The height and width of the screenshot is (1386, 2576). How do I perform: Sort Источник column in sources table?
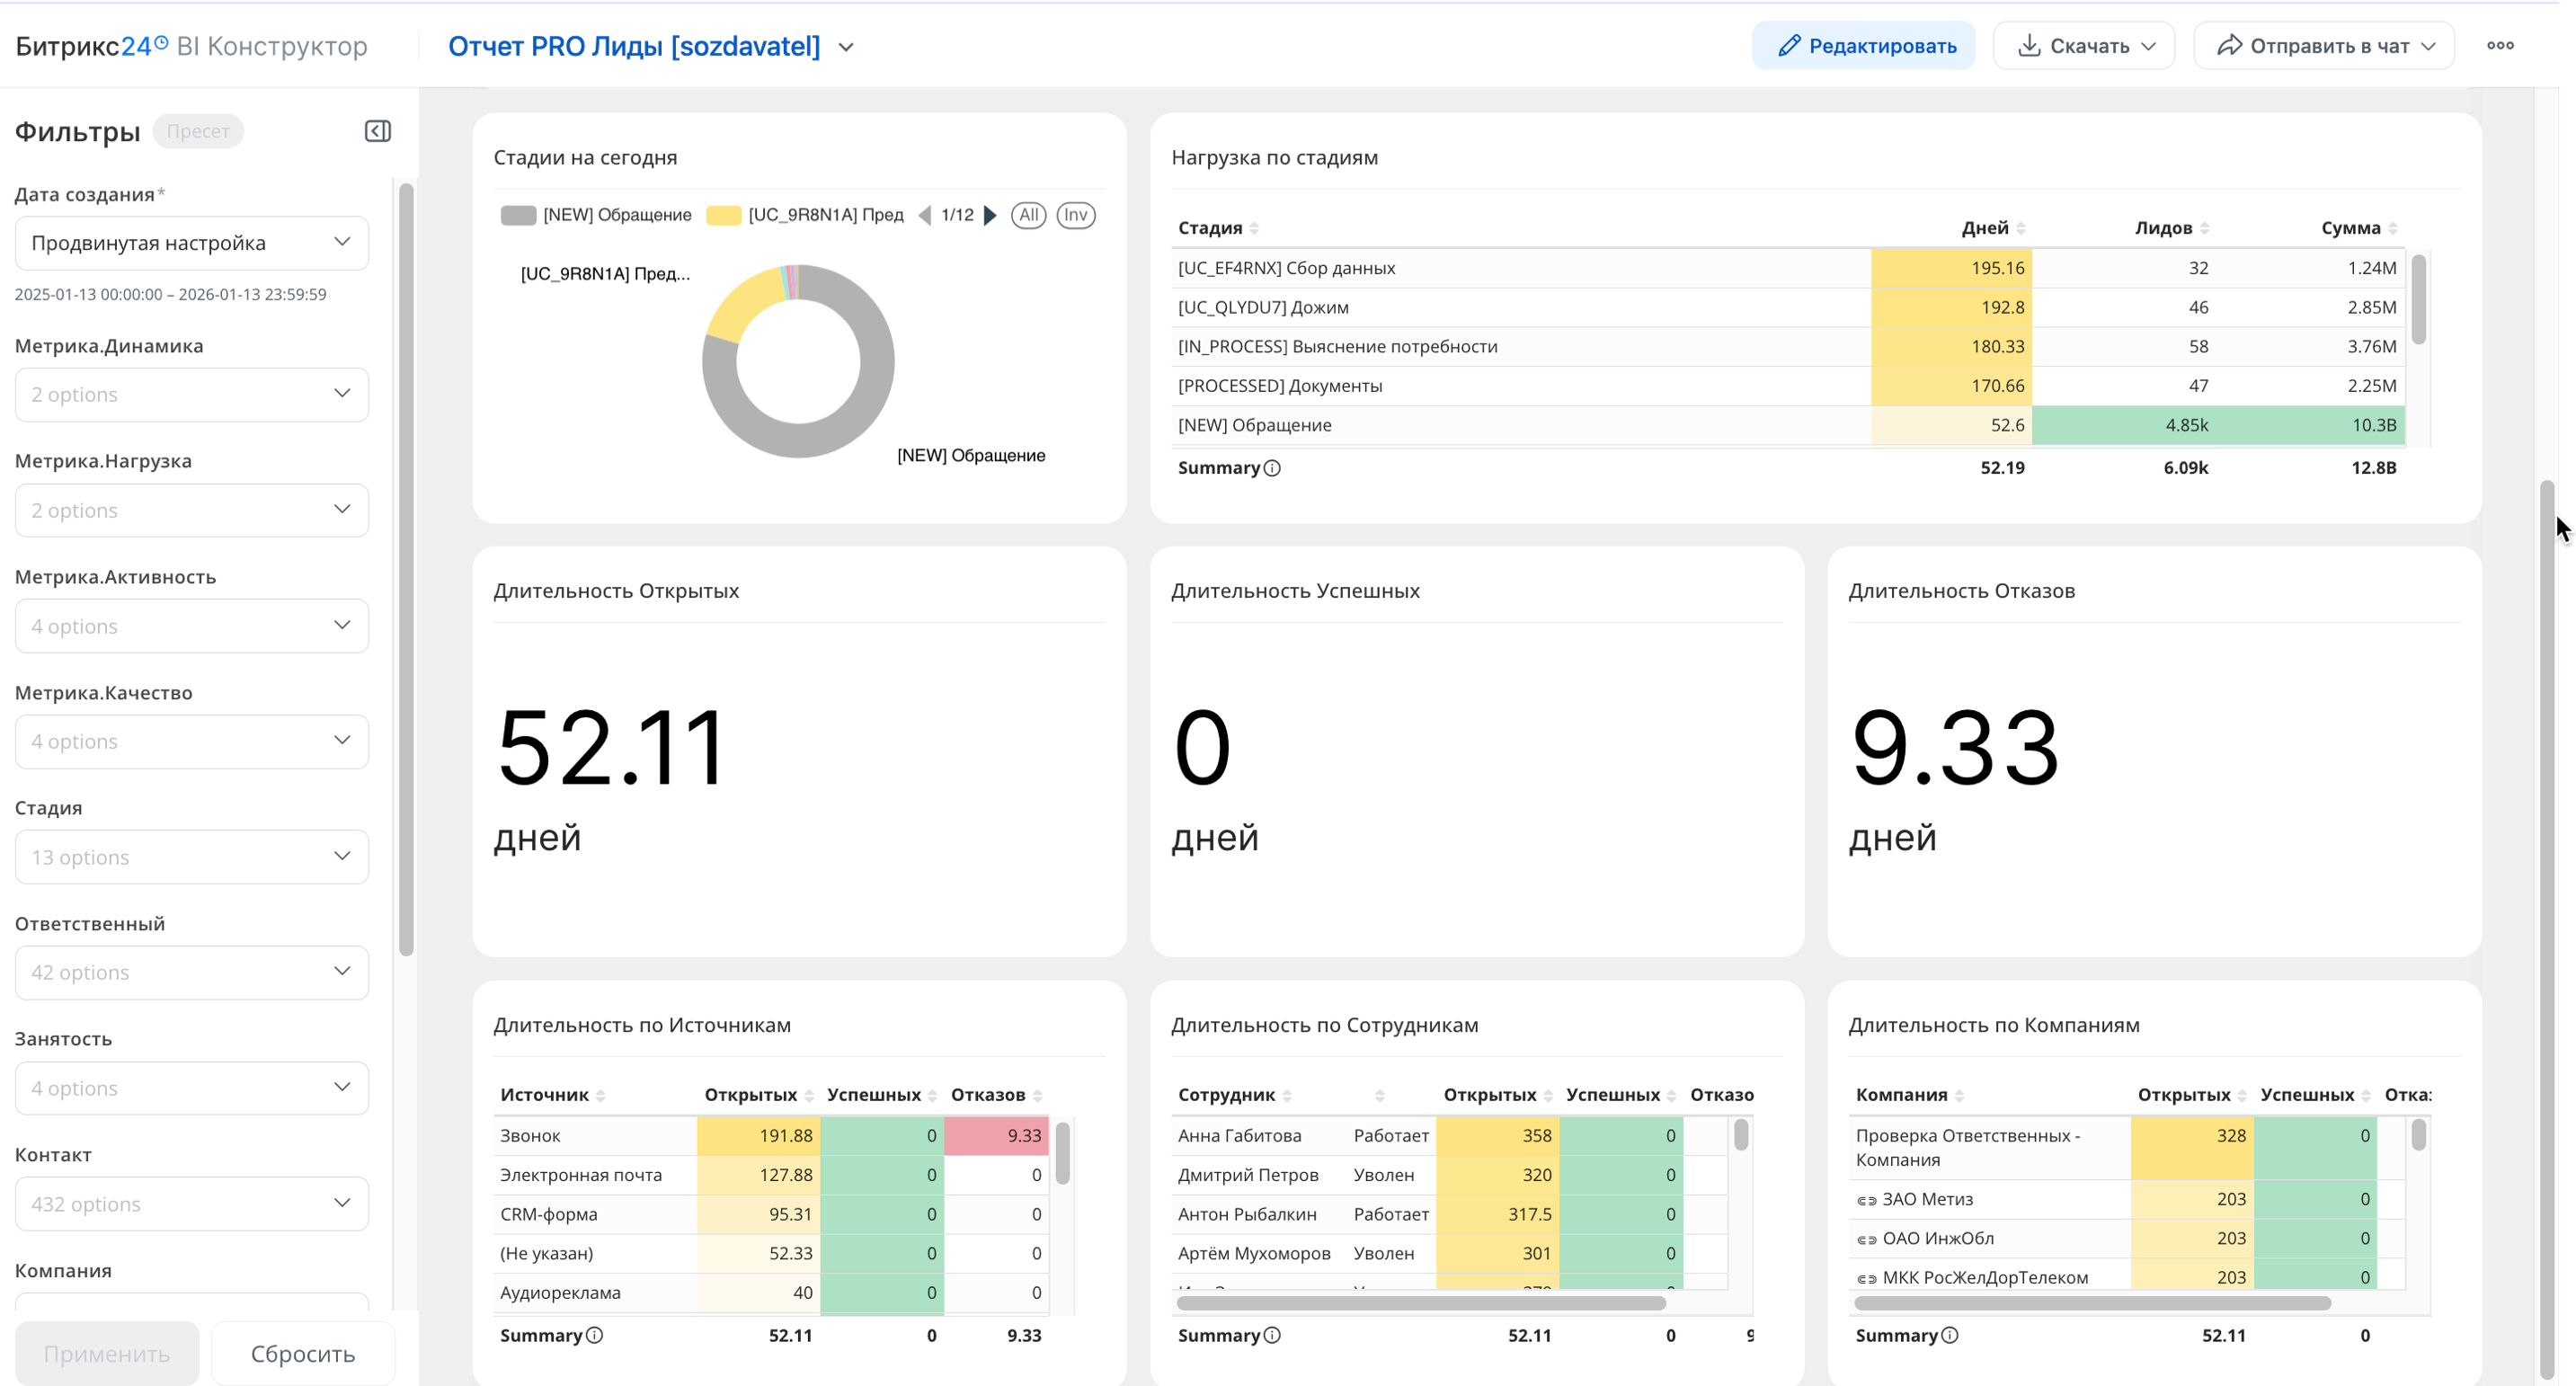click(x=600, y=1095)
